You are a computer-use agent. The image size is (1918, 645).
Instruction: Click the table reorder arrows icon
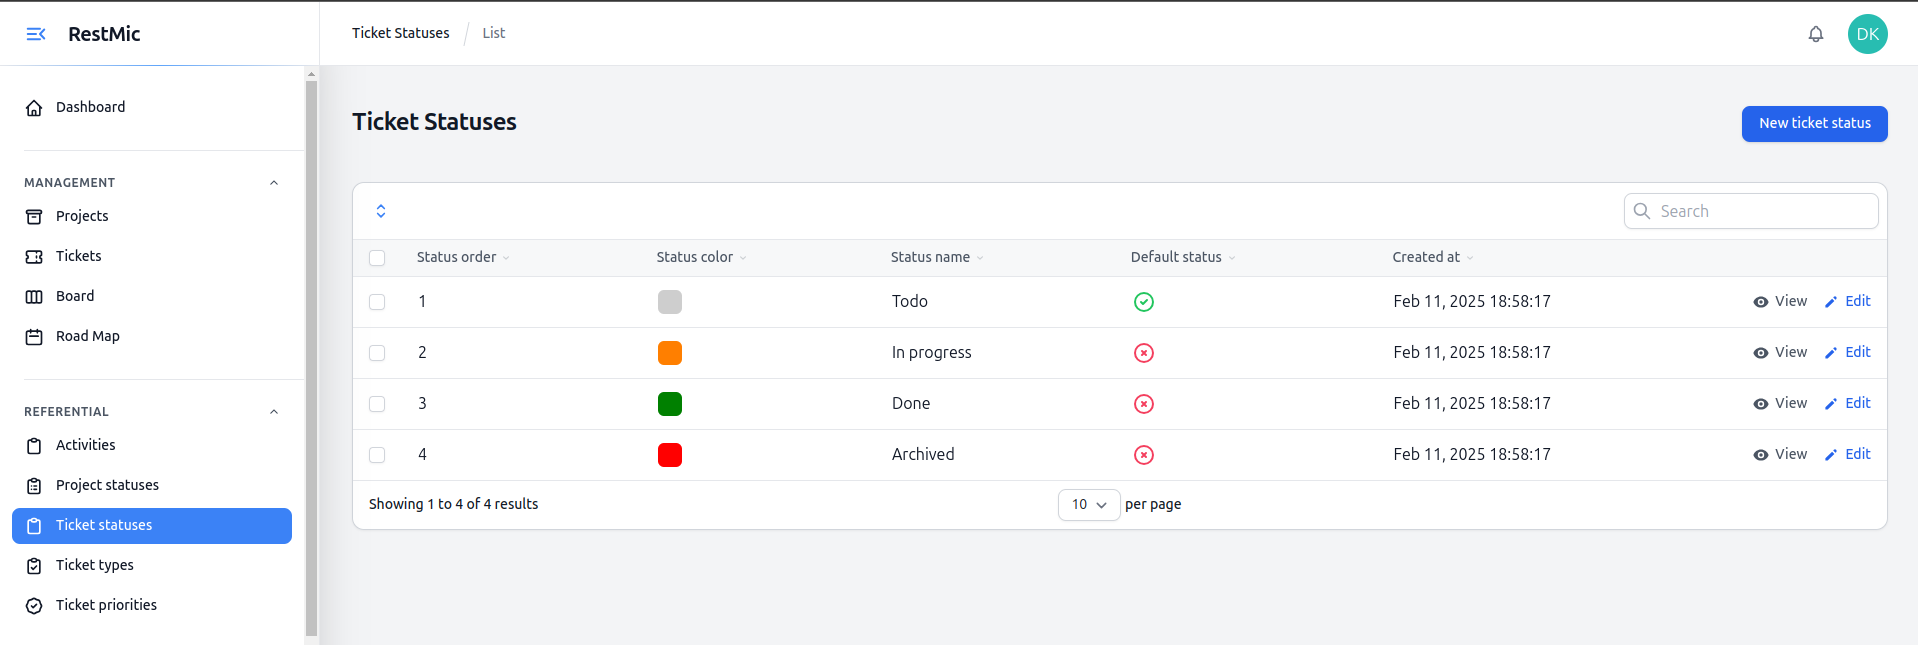click(x=381, y=211)
